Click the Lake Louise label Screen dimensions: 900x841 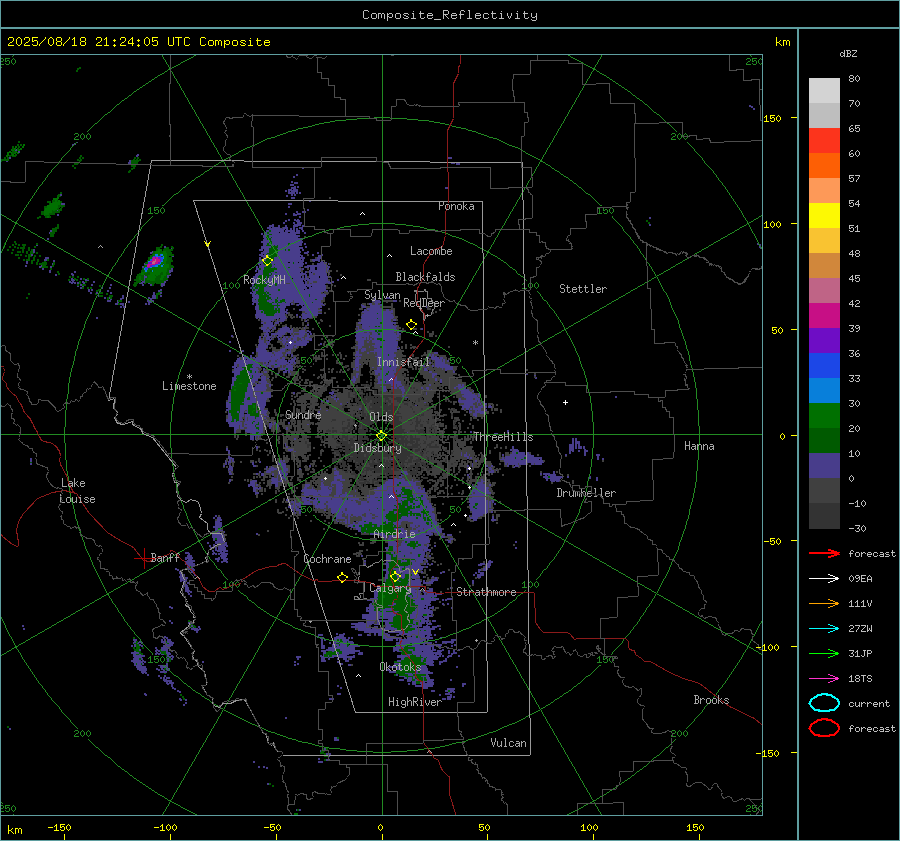(77, 491)
